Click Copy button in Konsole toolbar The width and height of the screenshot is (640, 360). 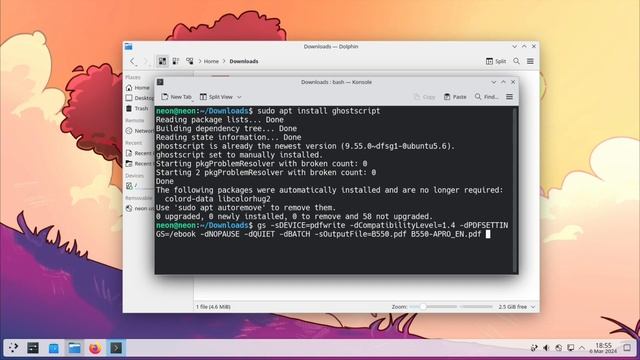[424, 97]
